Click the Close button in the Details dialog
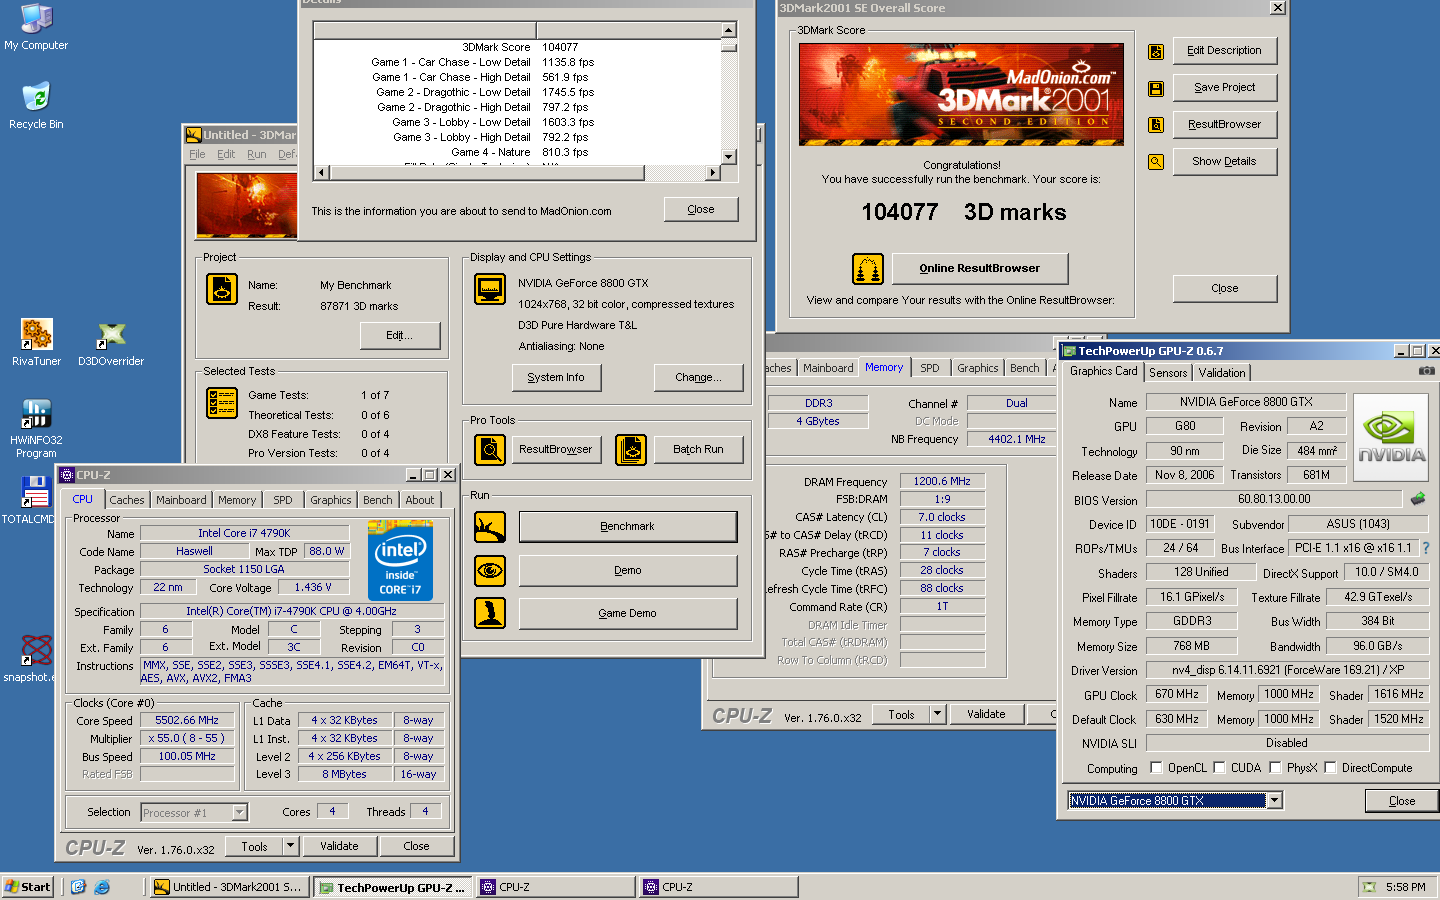 [x=701, y=209]
